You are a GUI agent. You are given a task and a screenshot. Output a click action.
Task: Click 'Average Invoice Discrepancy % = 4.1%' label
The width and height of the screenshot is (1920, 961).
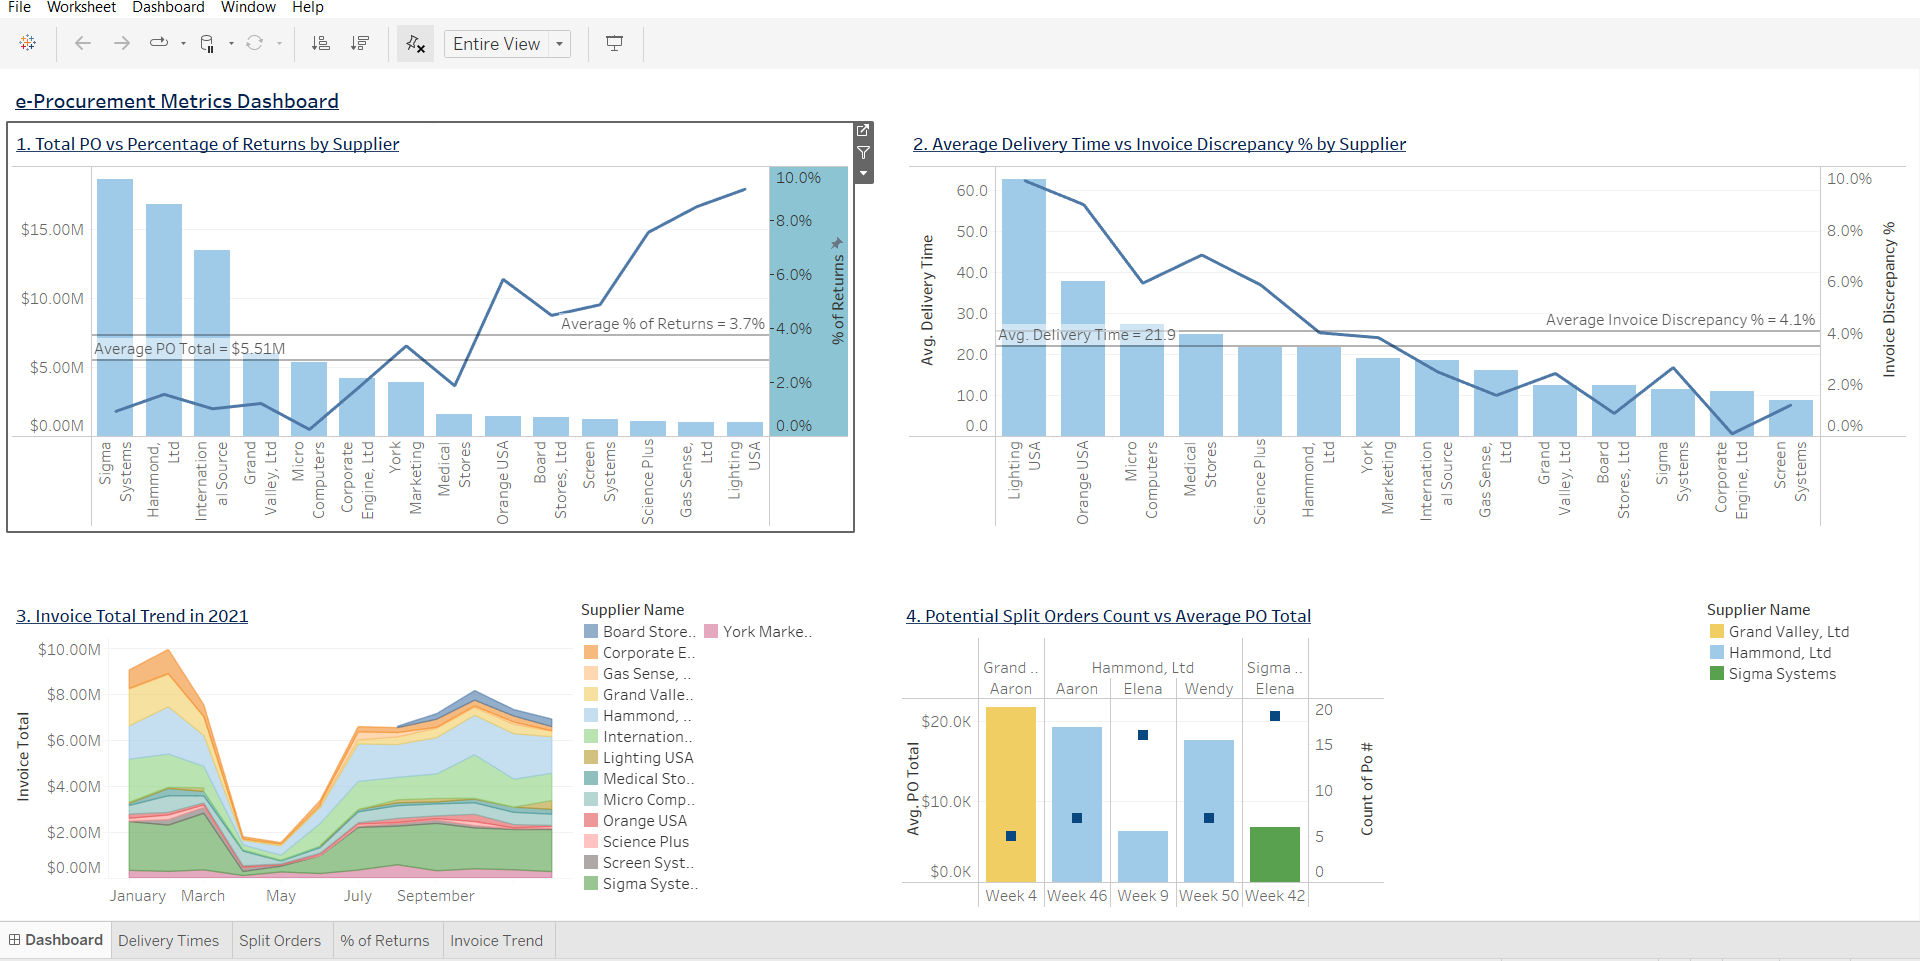1680,320
